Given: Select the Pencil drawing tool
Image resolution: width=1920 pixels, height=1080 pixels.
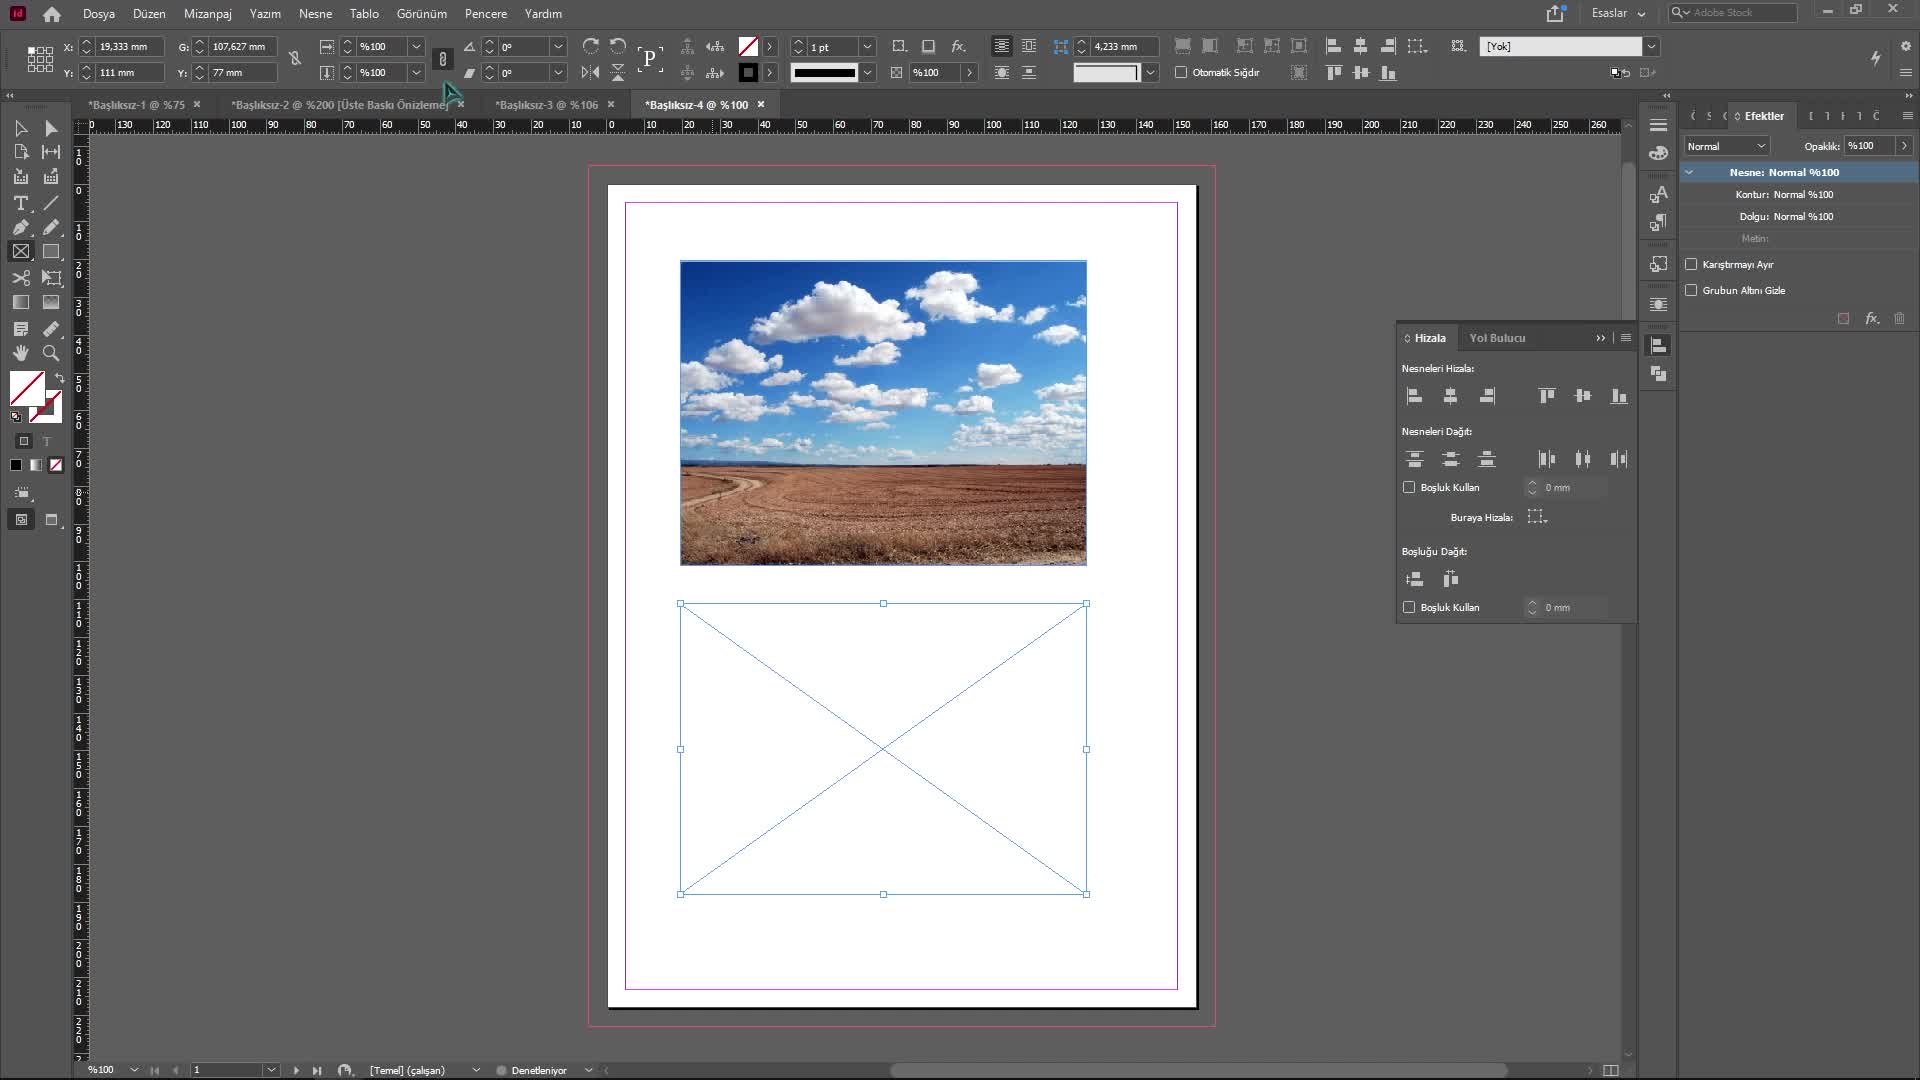Looking at the screenshot, I should pos(51,227).
